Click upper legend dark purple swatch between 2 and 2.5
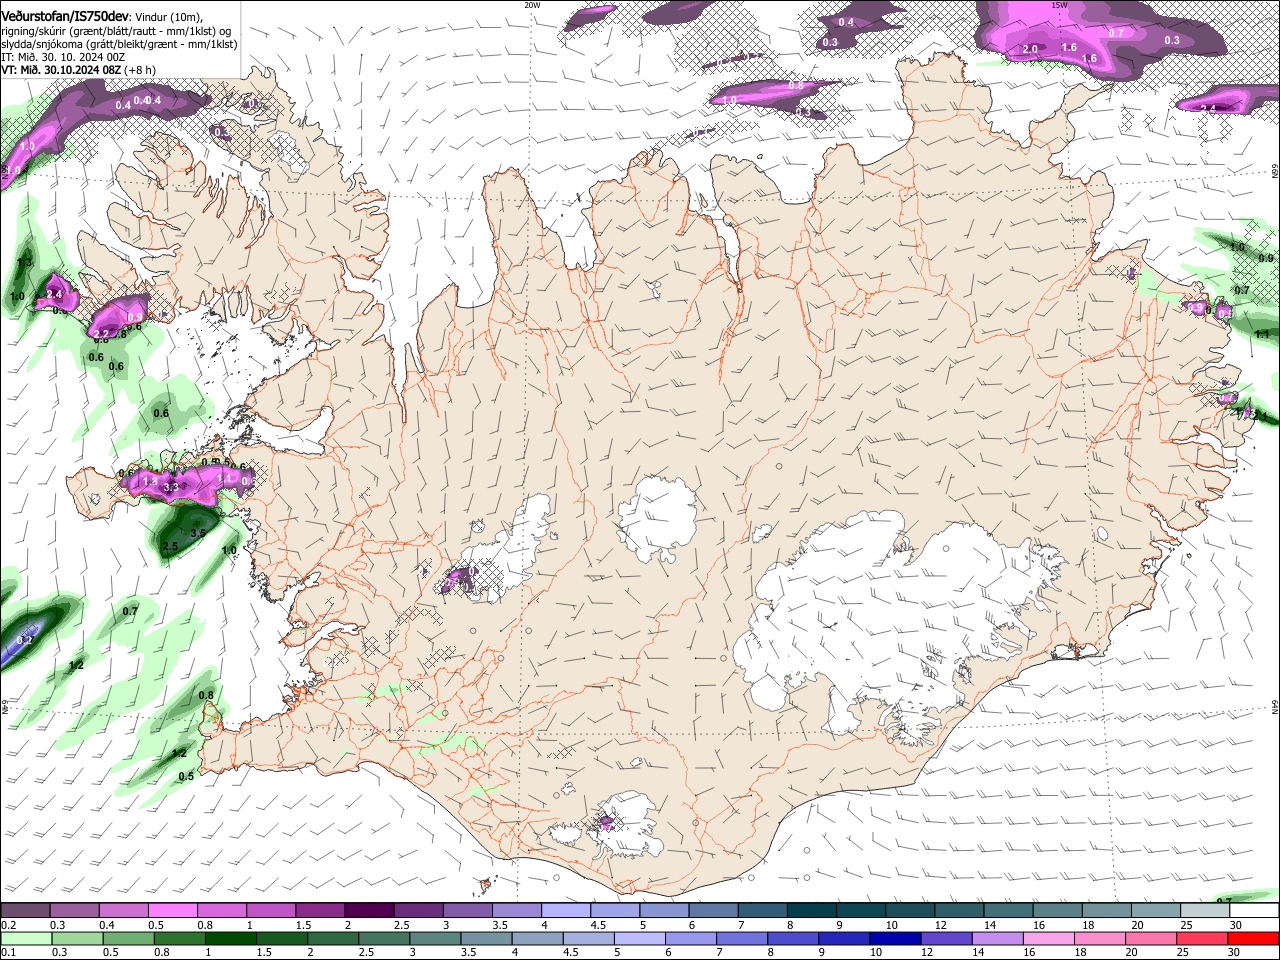Viewport: 1280px width, 960px height. click(x=368, y=911)
